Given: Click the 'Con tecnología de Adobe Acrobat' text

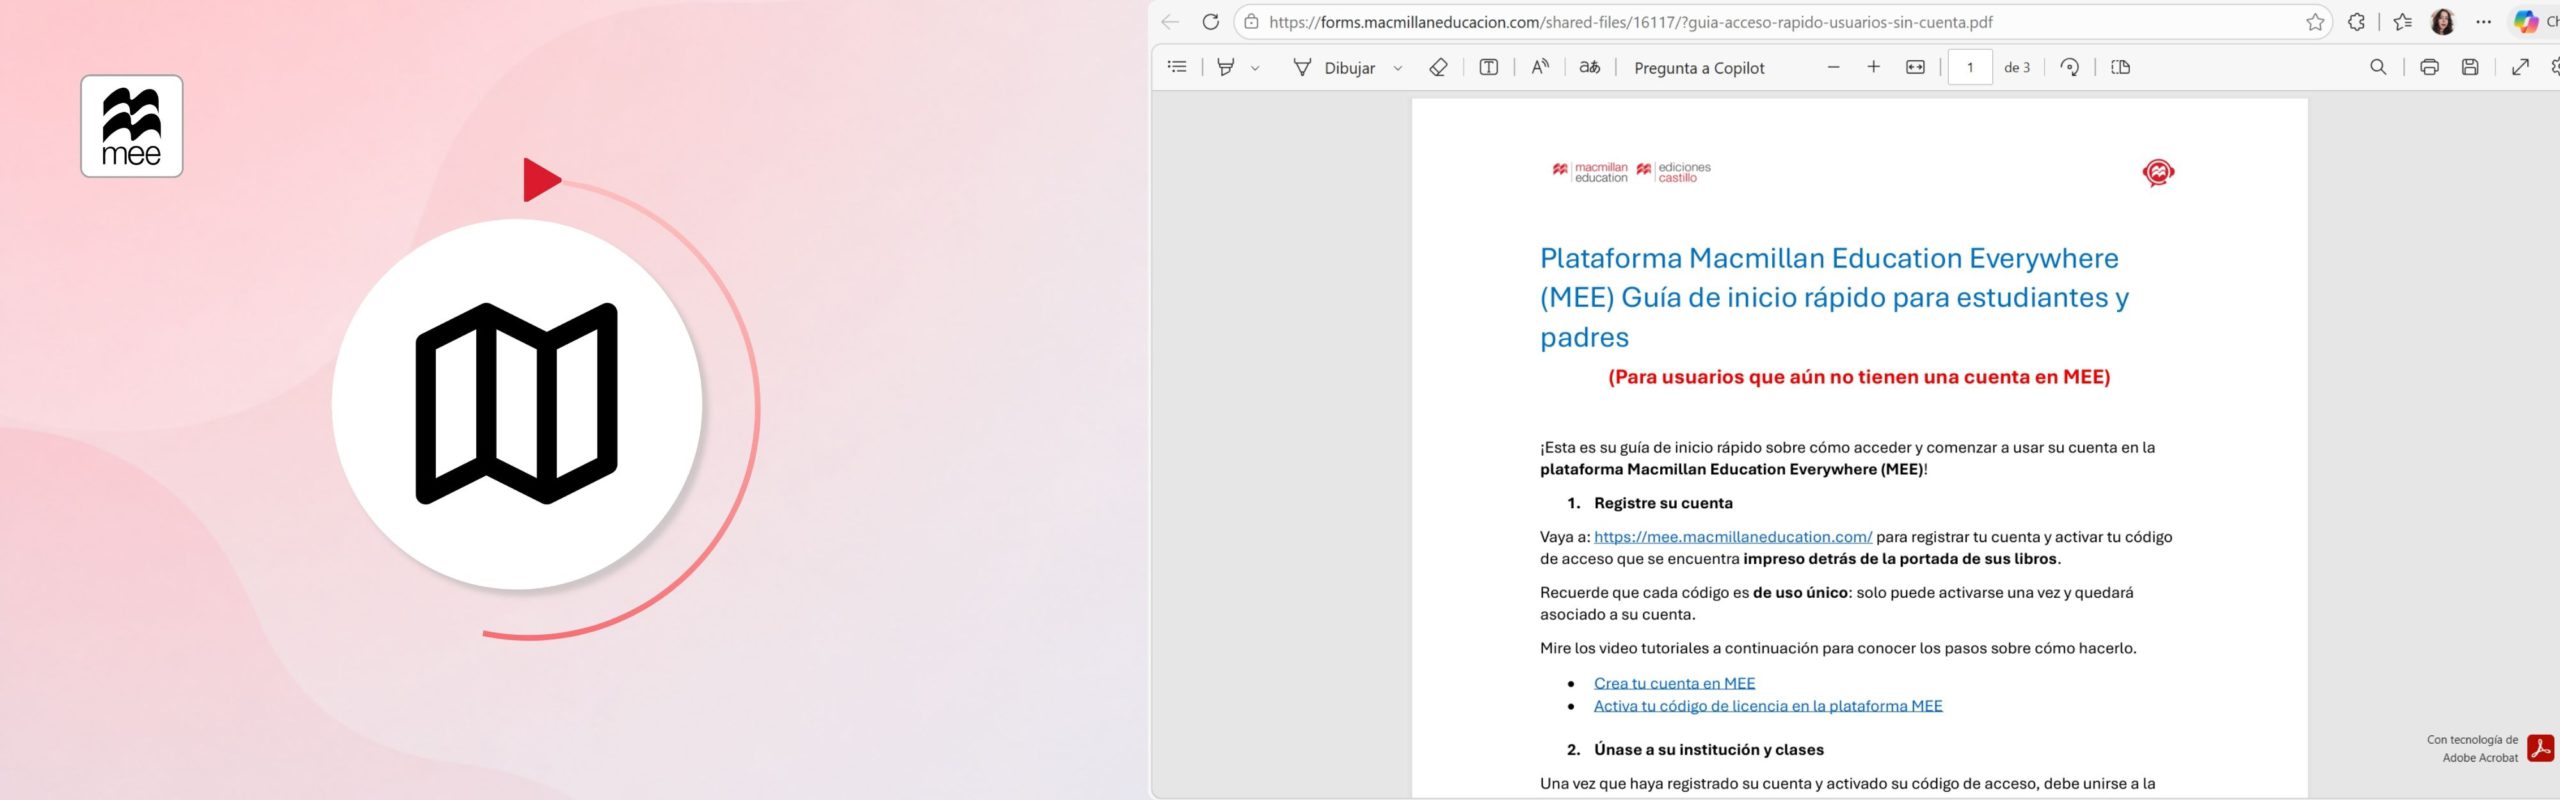Looking at the screenshot, I should pyautogui.click(x=2472, y=749).
